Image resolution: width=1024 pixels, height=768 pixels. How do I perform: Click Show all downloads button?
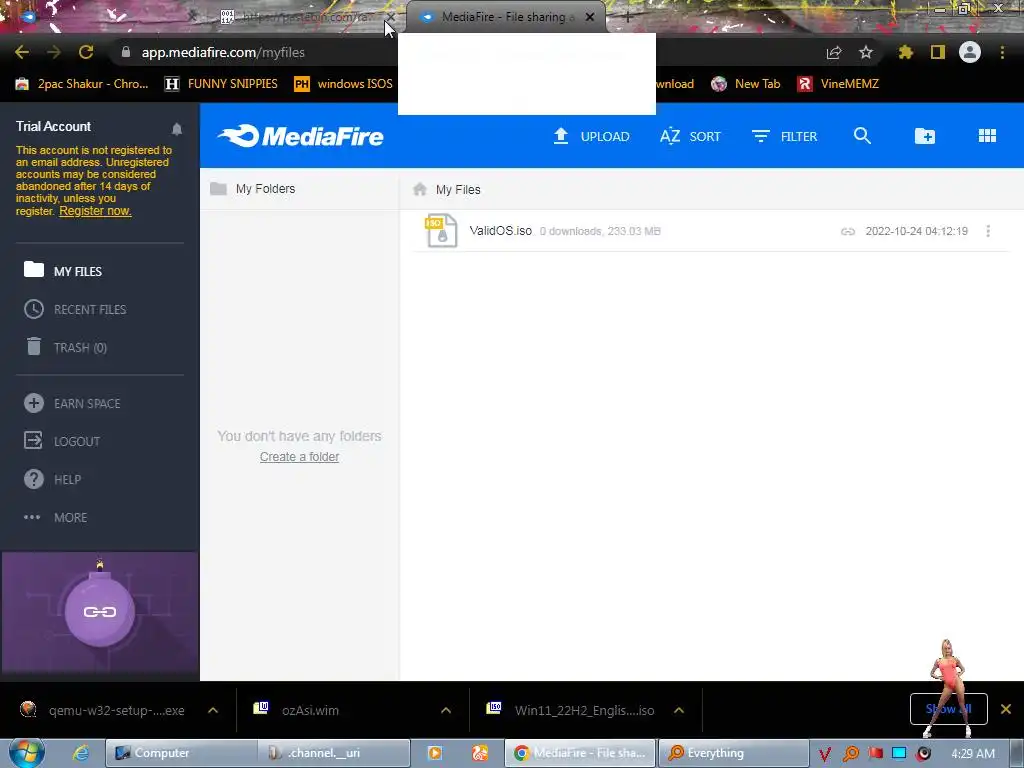pos(948,709)
